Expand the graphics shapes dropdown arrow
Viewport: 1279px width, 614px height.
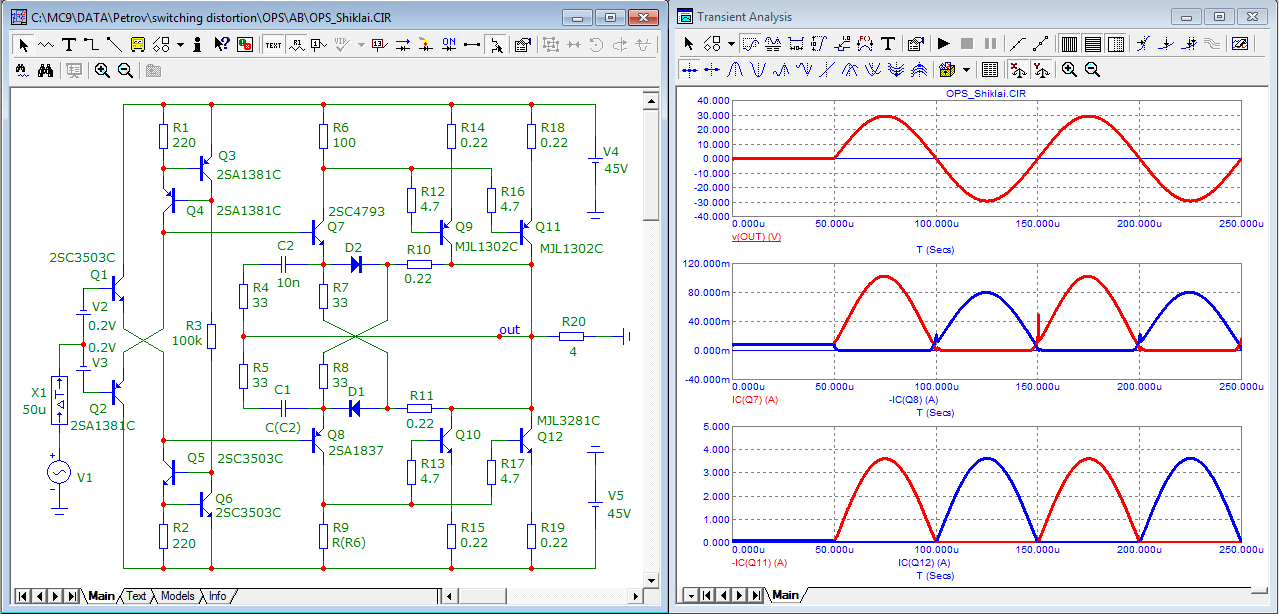181,44
